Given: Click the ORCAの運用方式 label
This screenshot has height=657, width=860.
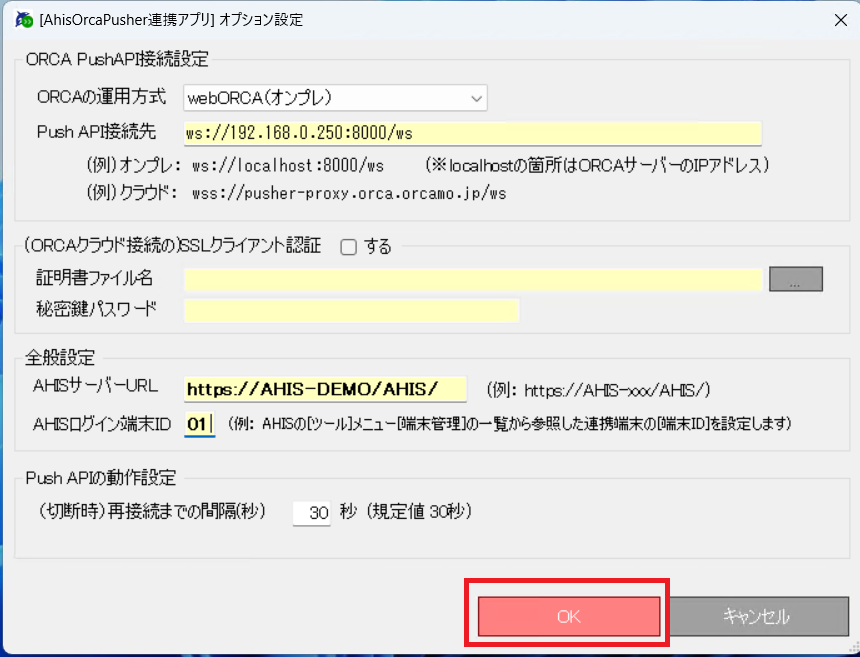Looking at the screenshot, I should click(x=101, y=98).
